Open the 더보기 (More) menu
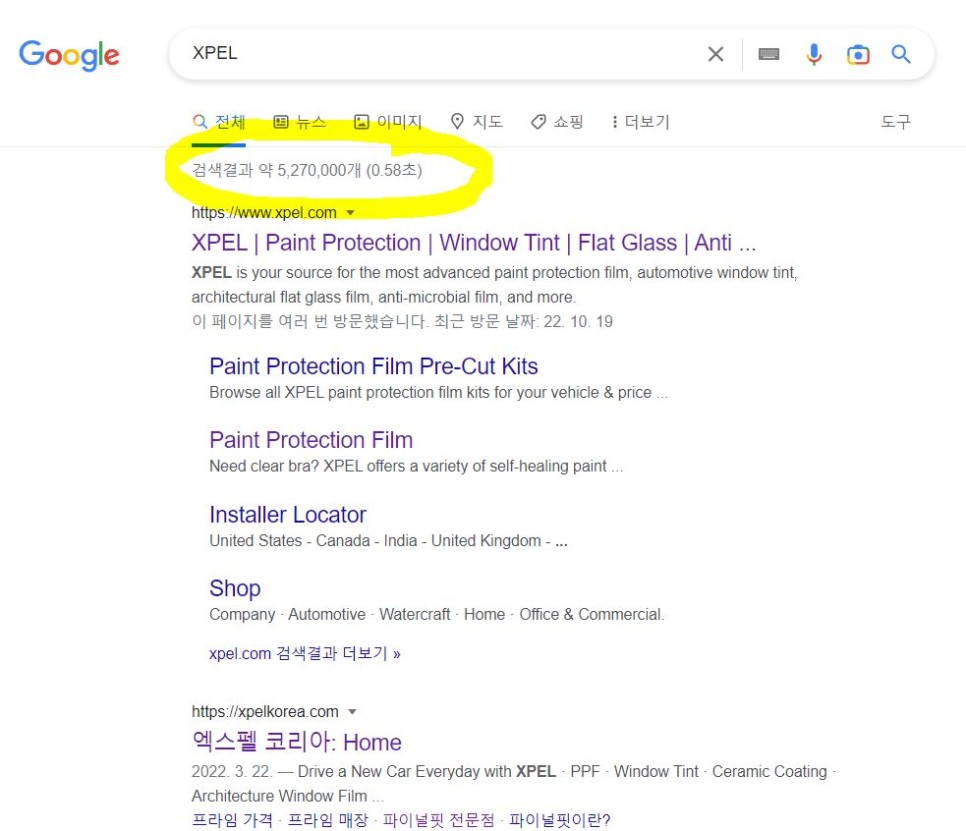 (640, 122)
